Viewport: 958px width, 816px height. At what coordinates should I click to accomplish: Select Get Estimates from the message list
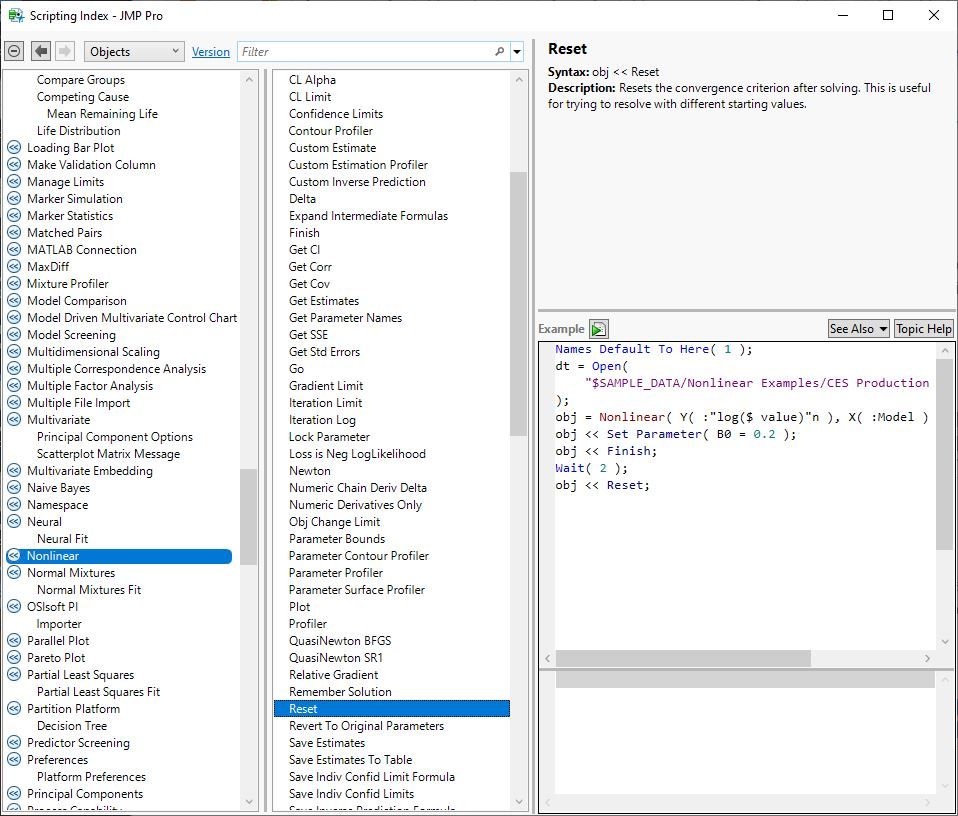coord(324,301)
